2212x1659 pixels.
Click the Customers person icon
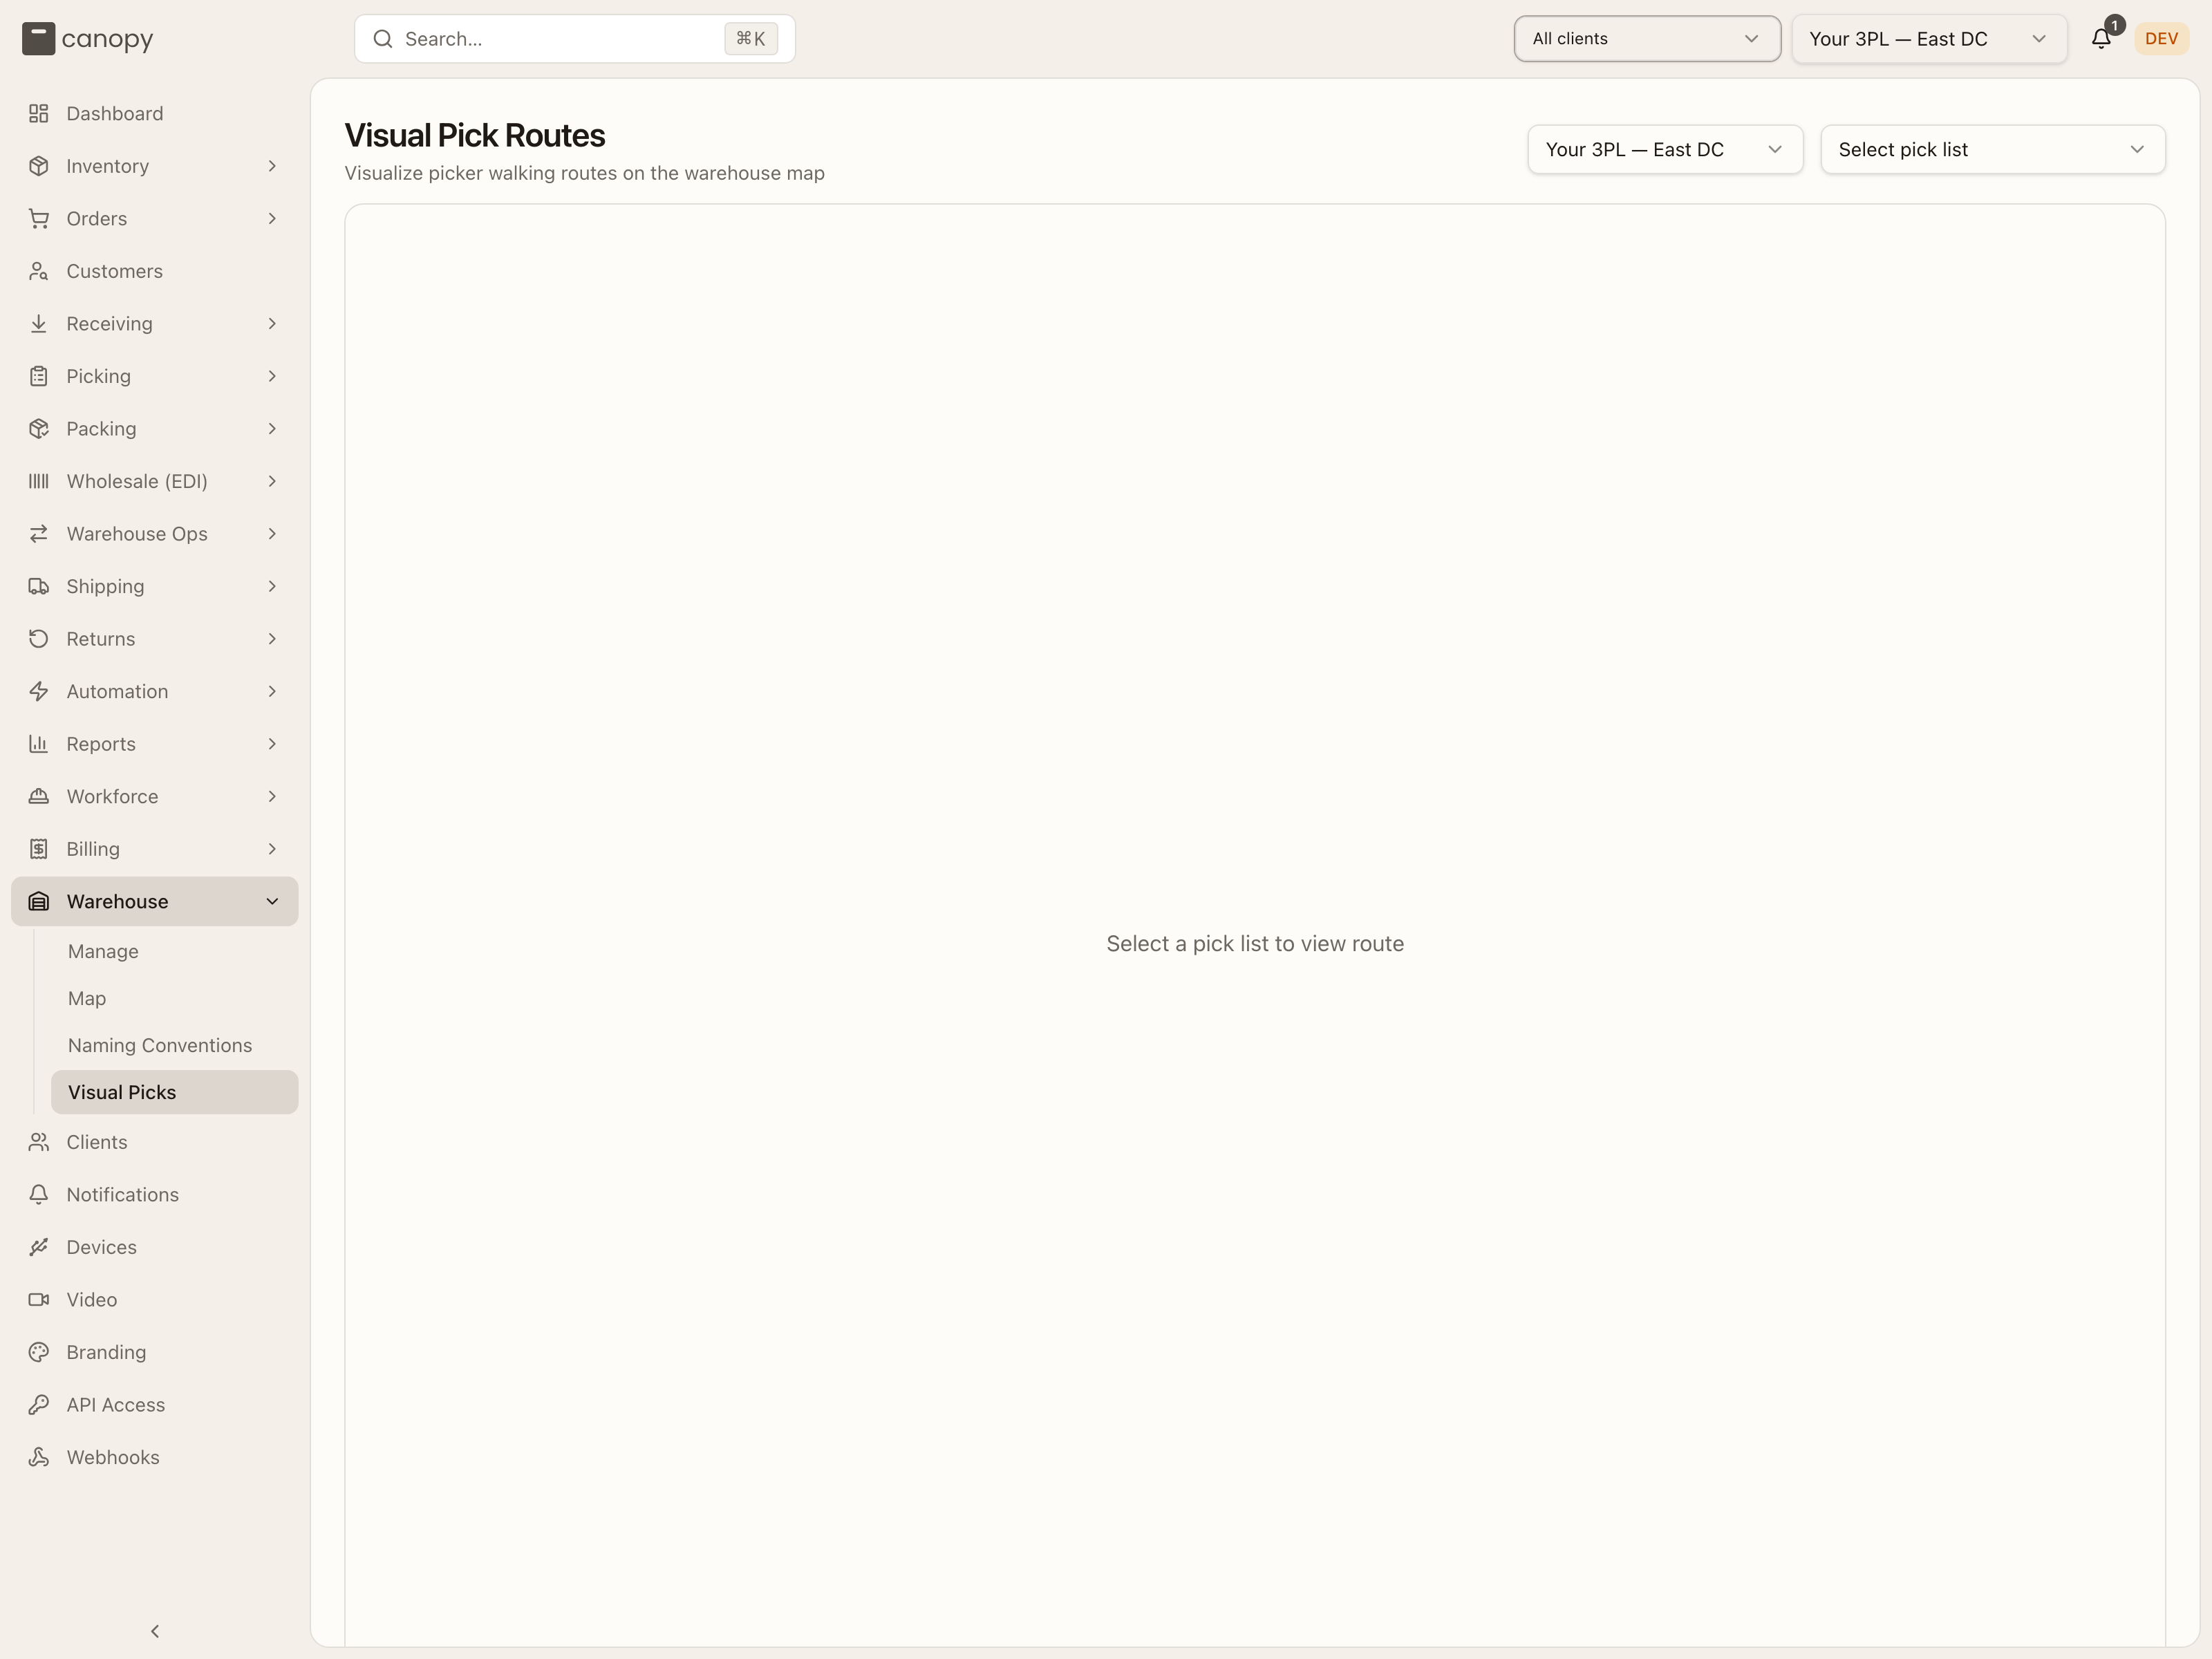tap(38, 271)
